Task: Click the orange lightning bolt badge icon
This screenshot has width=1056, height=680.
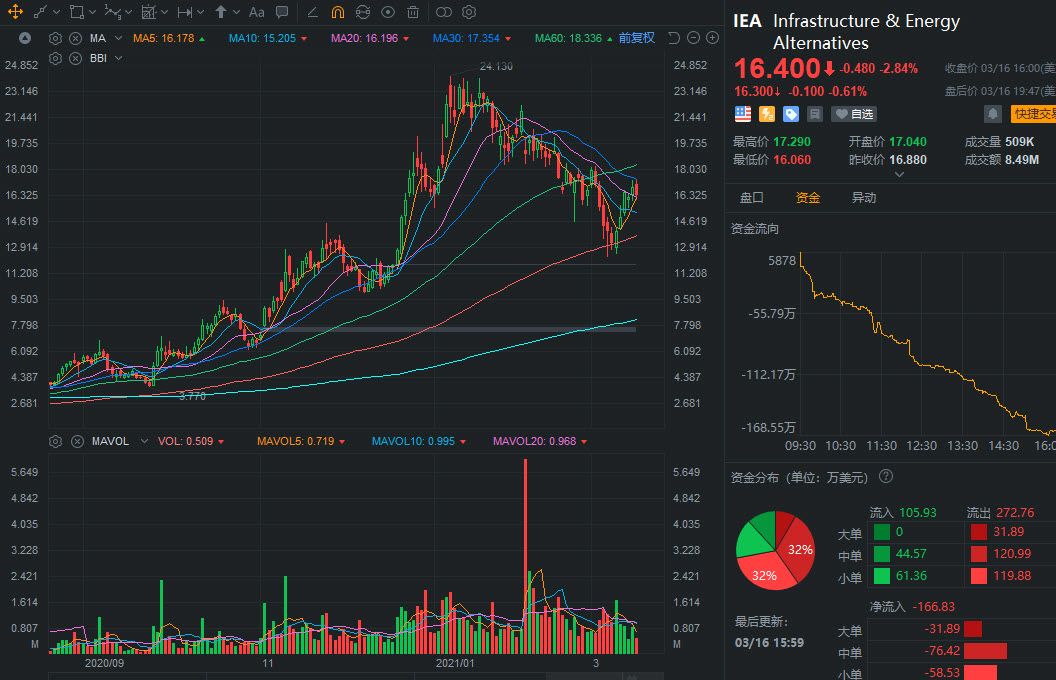Action: point(767,114)
